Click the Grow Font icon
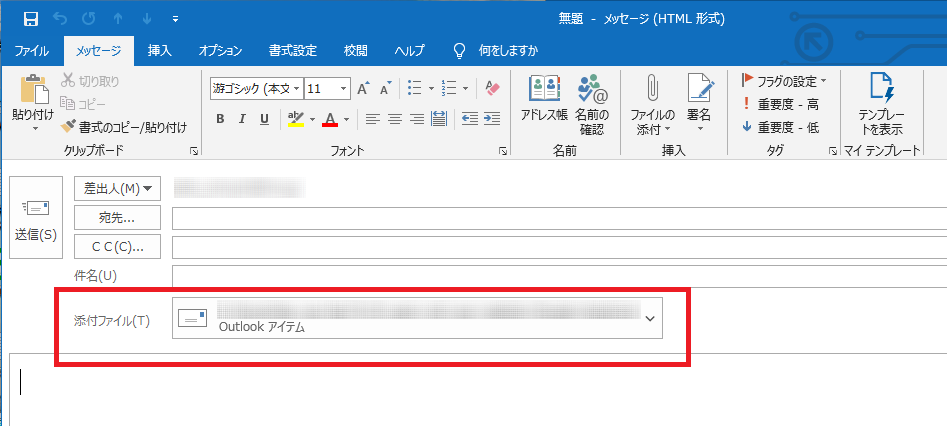The image size is (947, 426). point(364,89)
